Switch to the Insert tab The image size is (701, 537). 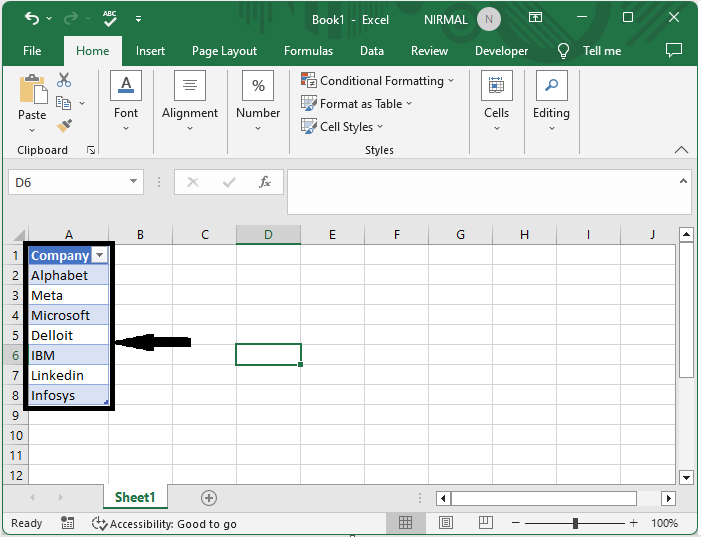click(150, 51)
